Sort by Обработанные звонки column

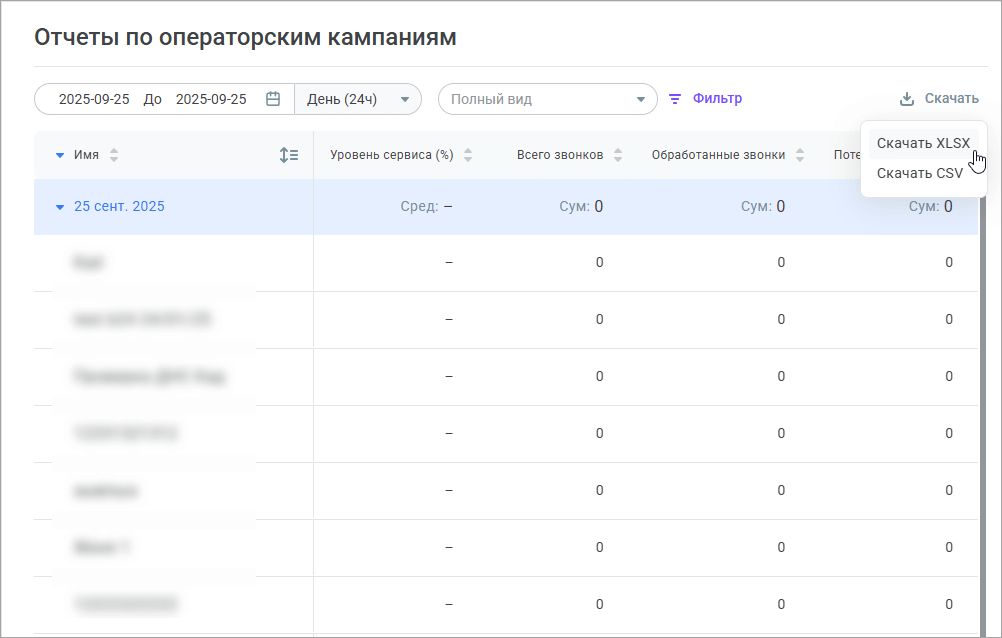800,155
